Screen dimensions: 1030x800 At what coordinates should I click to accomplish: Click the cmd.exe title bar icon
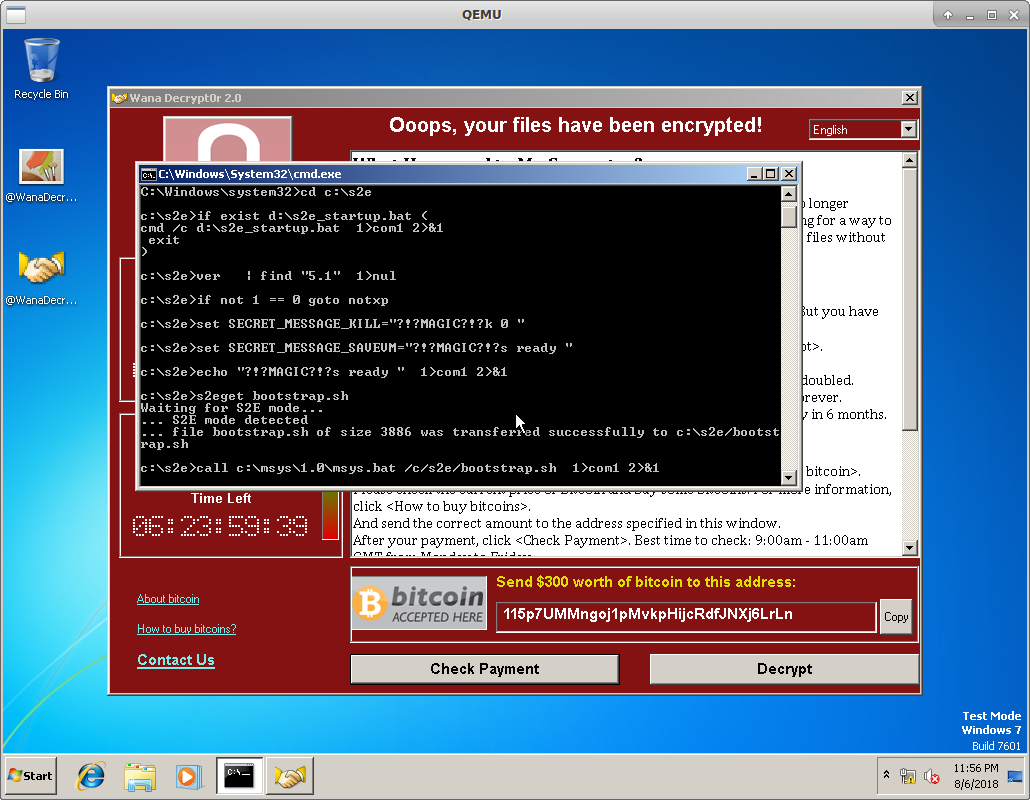pos(148,174)
